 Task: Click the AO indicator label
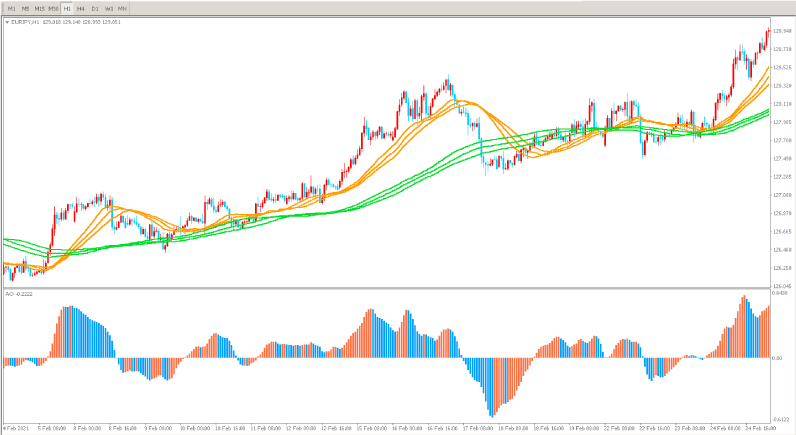(18, 294)
